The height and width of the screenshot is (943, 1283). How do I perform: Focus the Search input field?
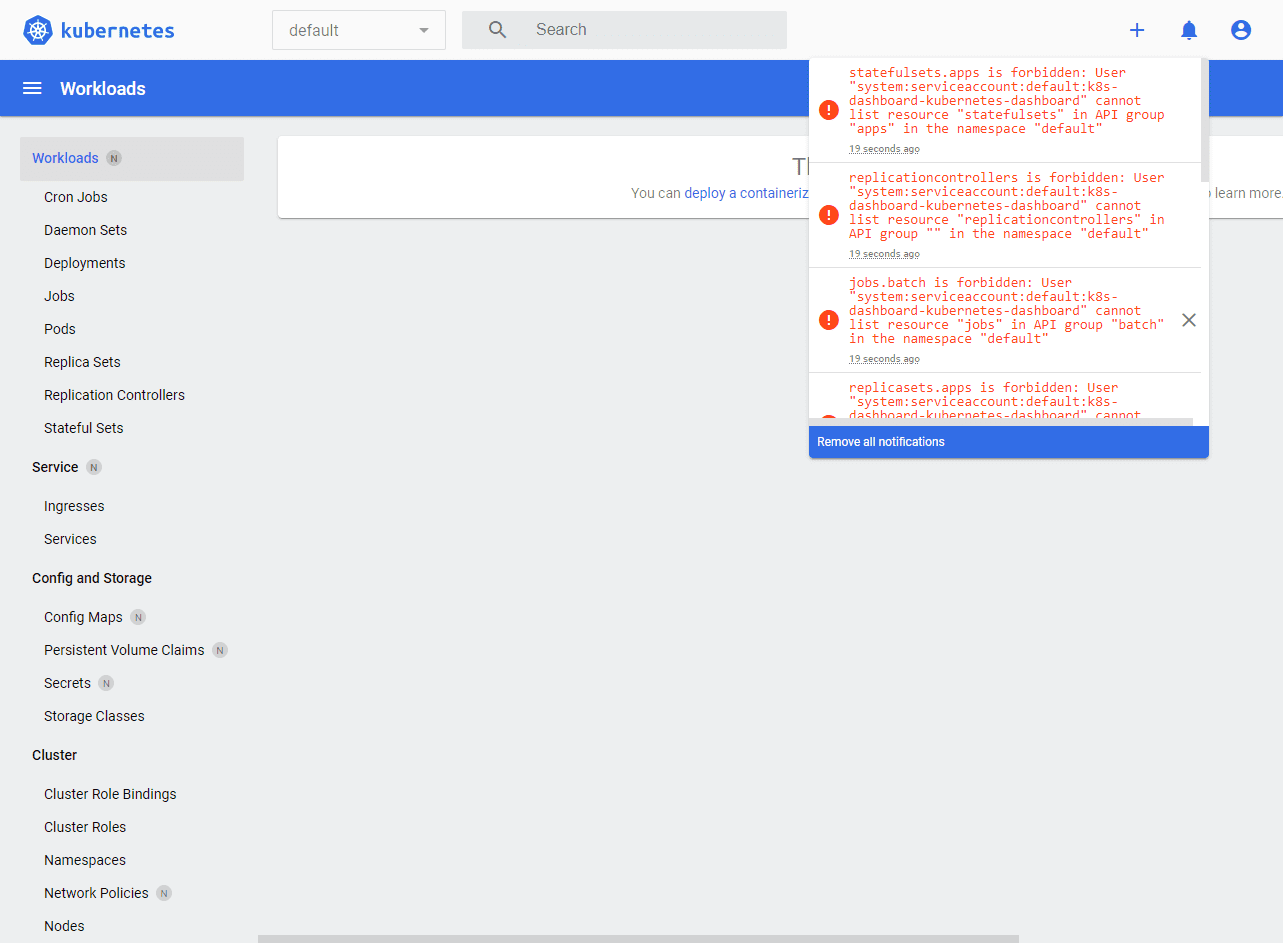tap(624, 30)
